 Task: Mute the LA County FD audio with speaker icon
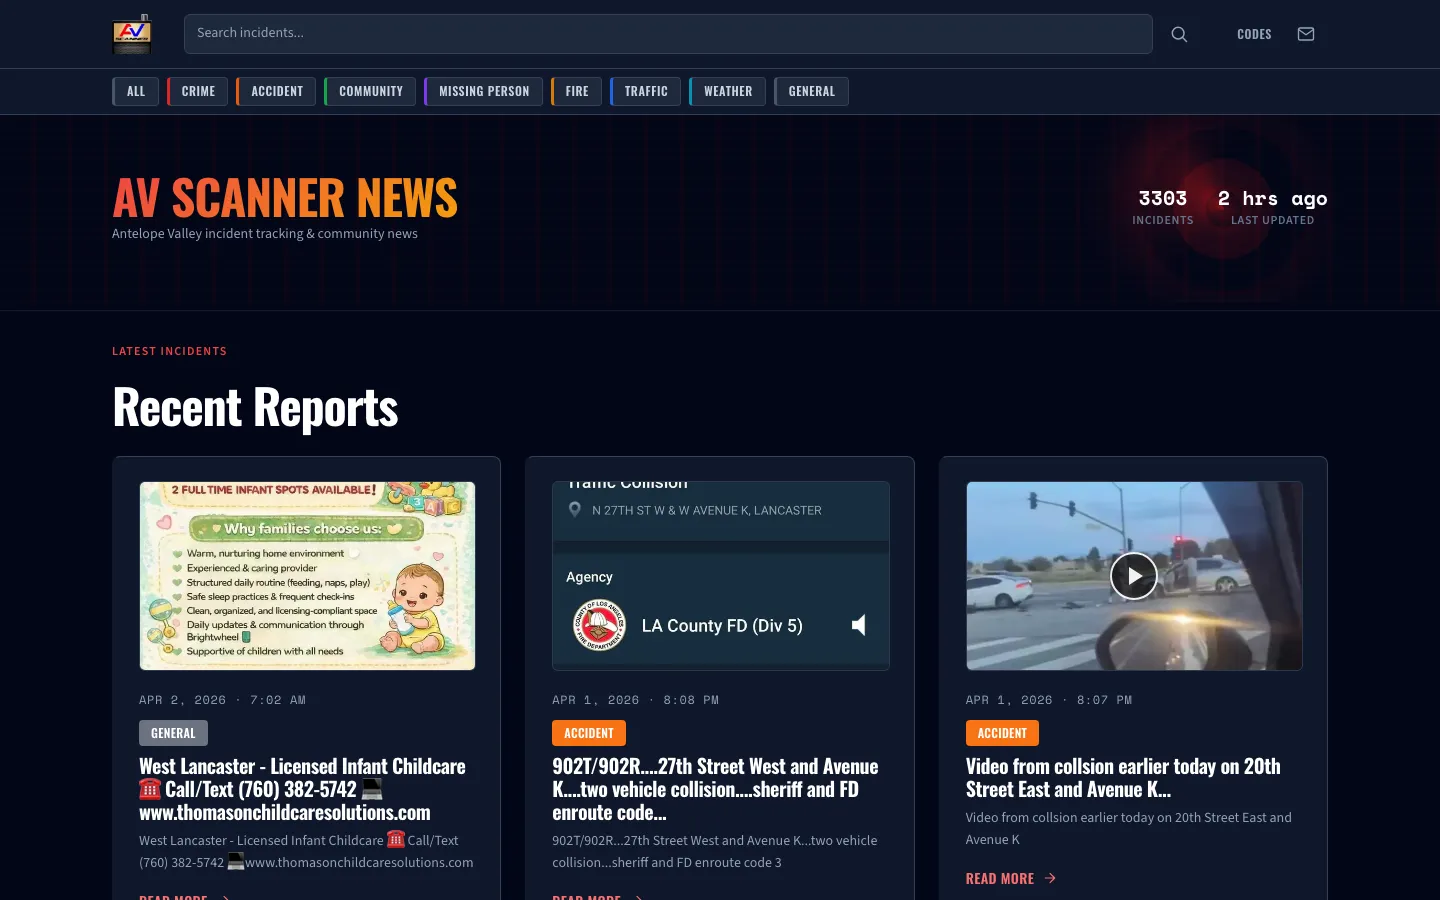pos(859,625)
